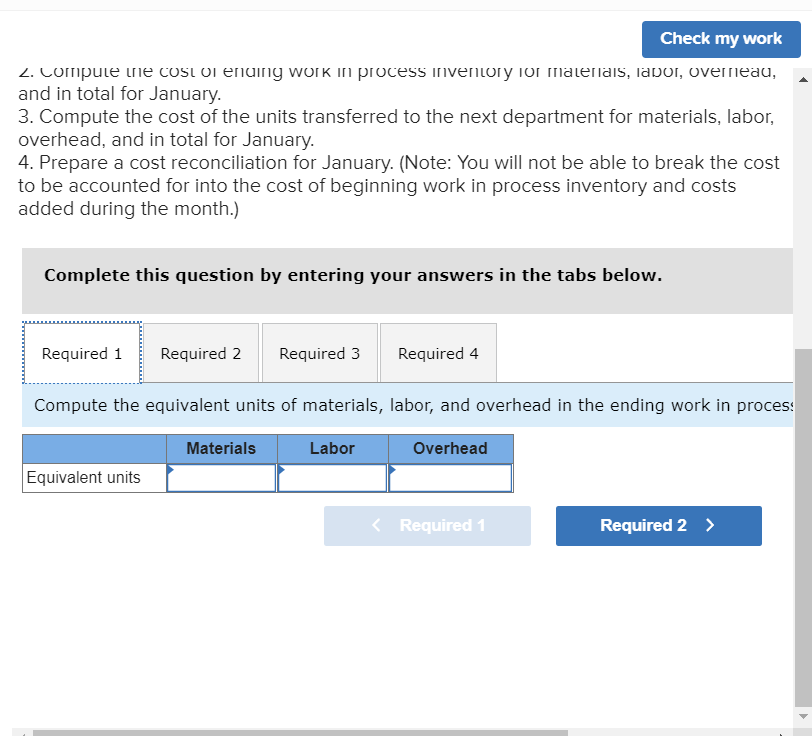Switch to the Required 1 tab

tap(82, 353)
